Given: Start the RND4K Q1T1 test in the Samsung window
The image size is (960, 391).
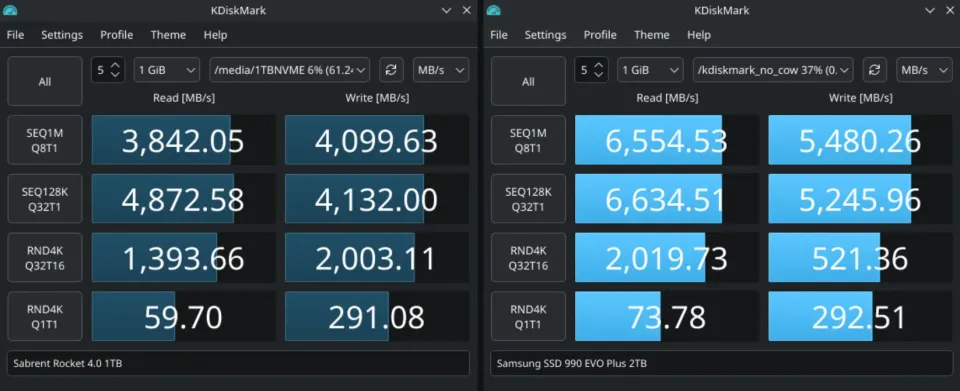Looking at the screenshot, I should 528,316.
